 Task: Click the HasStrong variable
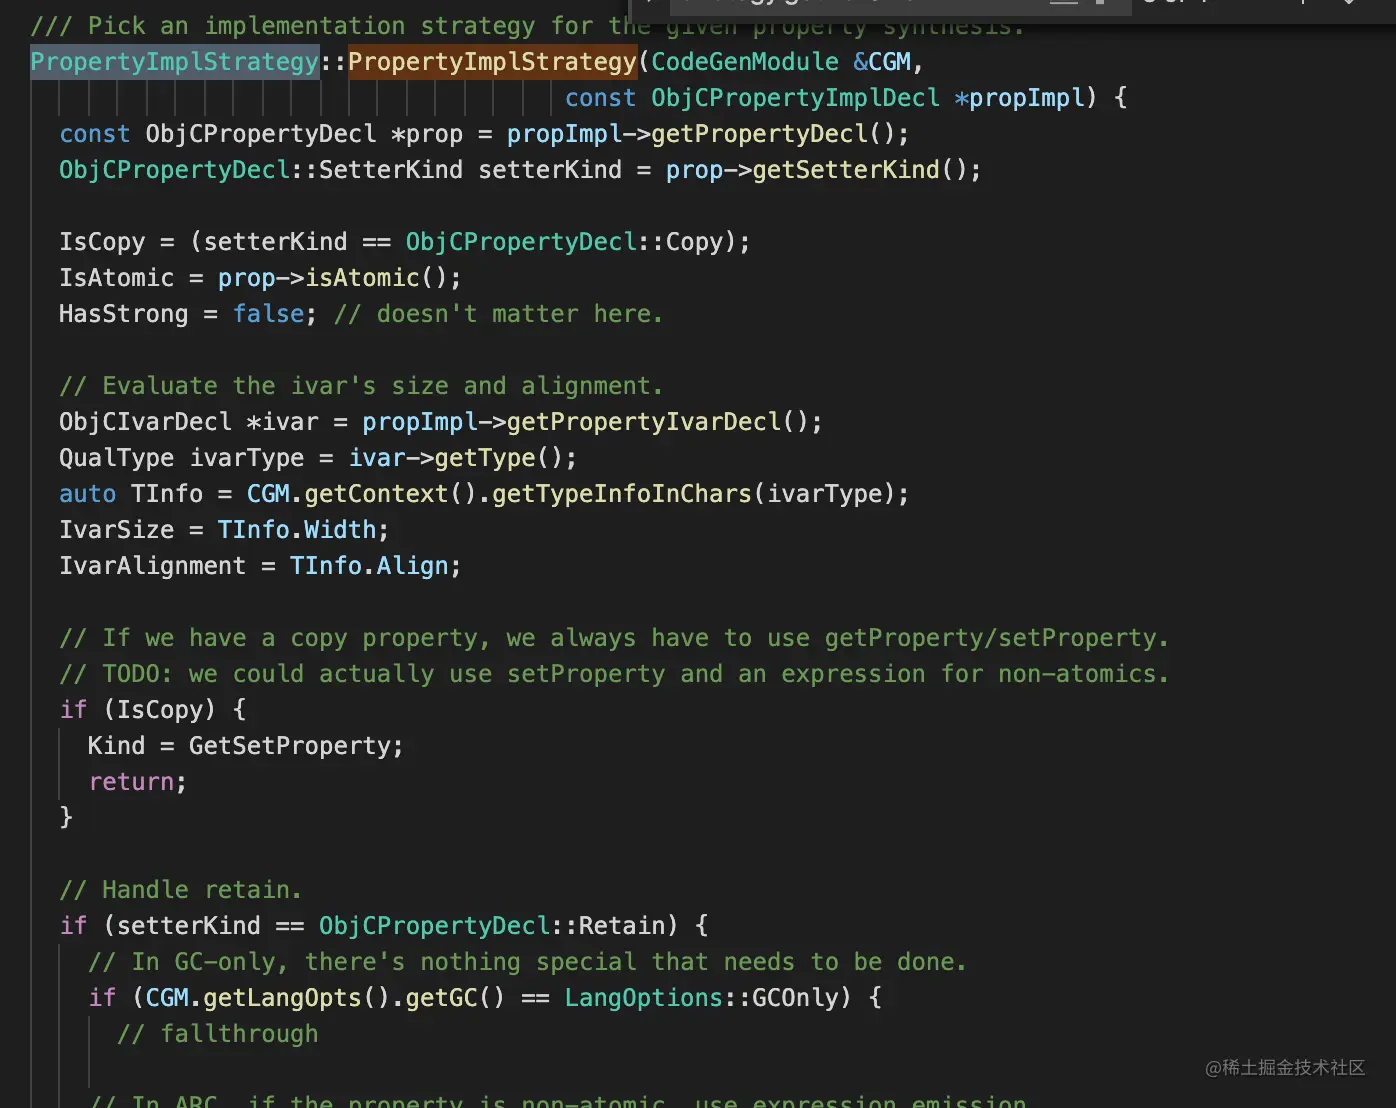coord(123,314)
